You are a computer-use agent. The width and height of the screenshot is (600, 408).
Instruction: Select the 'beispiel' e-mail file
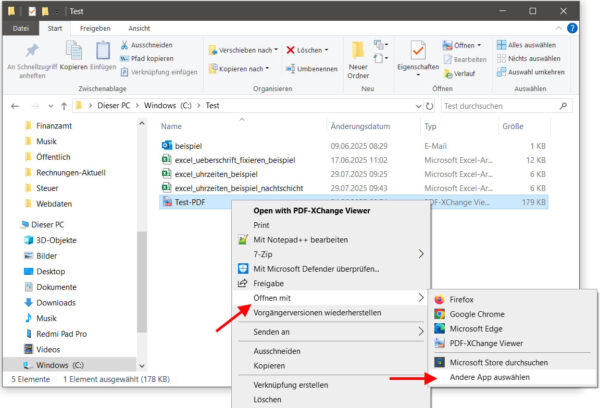coord(188,146)
